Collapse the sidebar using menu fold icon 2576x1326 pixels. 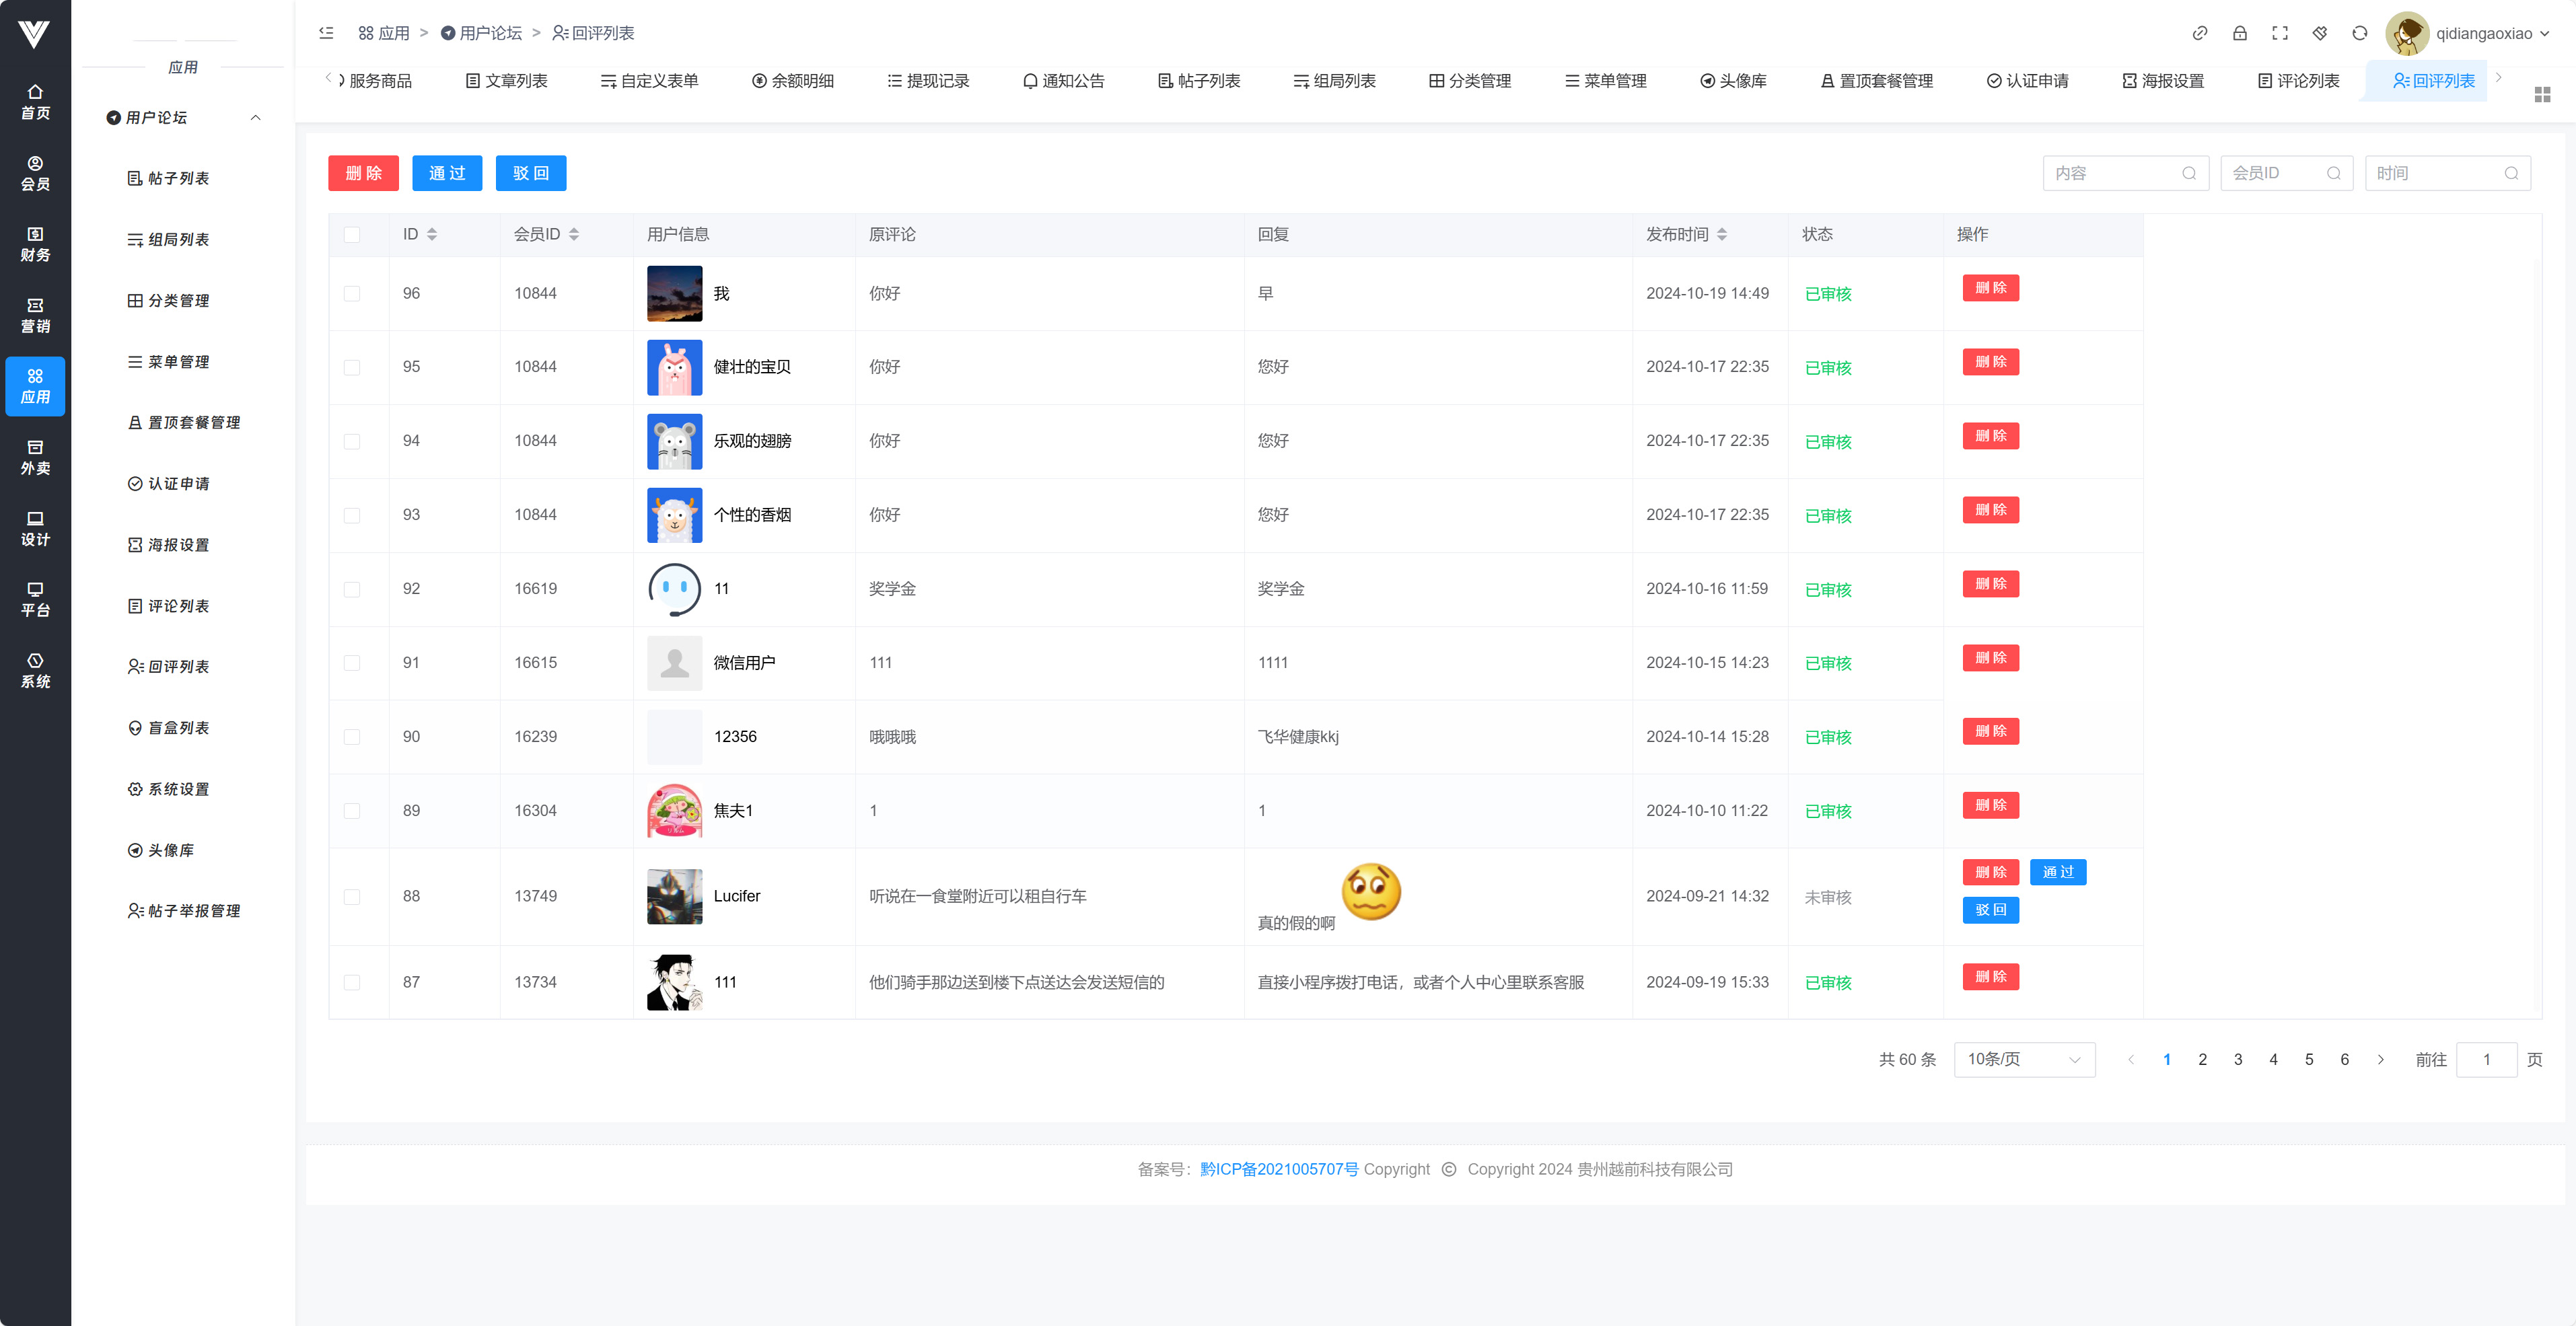click(x=326, y=33)
